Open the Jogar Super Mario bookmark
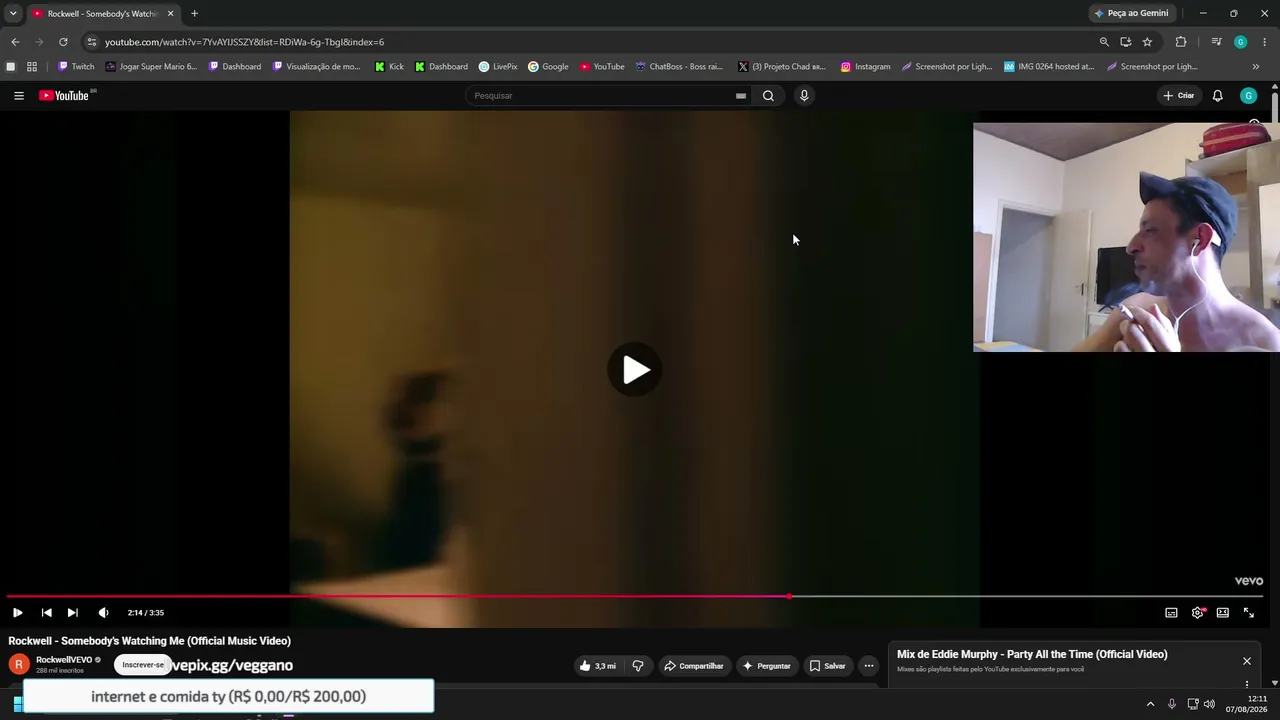The width and height of the screenshot is (1280, 720). click(x=151, y=67)
